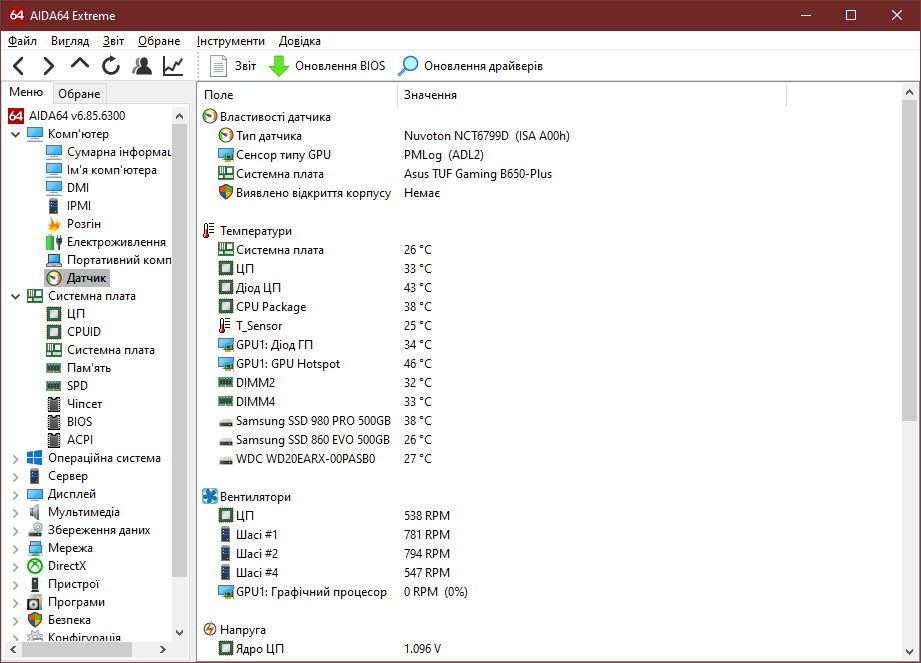Click the SPD memory icon
921x663 pixels.
(x=54, y=386)
